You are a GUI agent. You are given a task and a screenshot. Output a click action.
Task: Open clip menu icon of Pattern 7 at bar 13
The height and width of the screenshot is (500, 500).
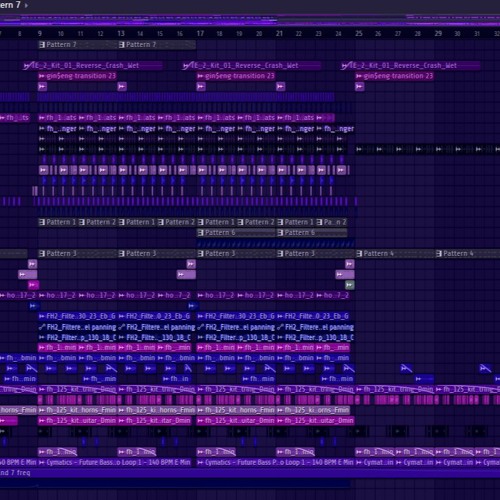tap(122, 45)
